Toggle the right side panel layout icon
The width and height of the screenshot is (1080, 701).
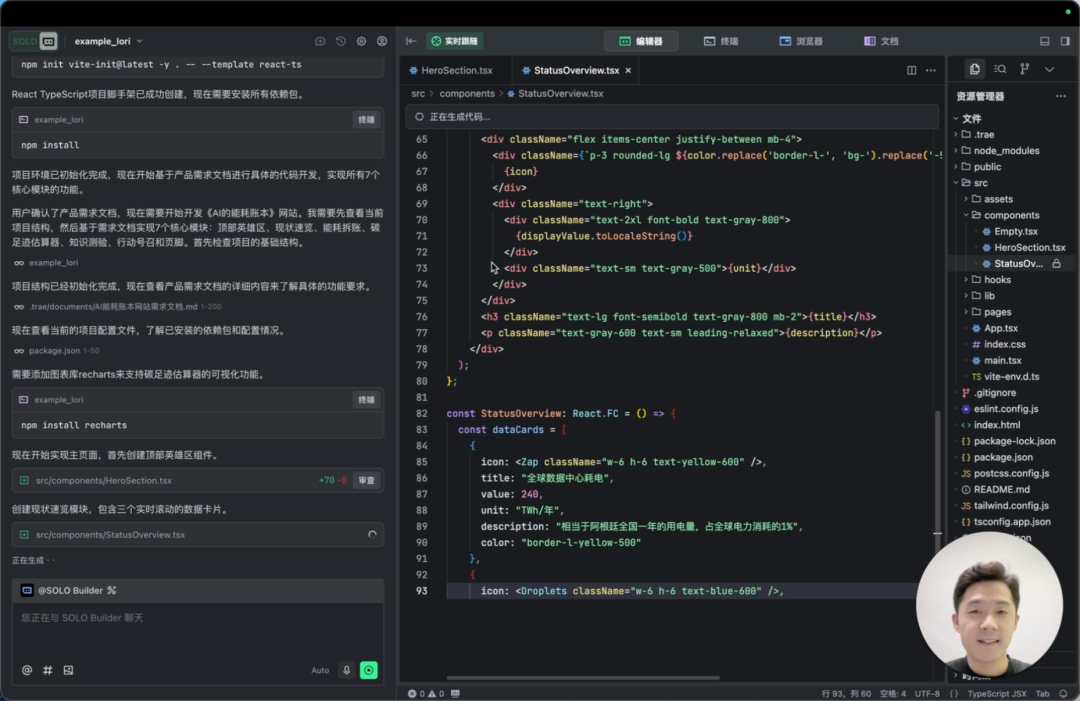[1065, 41]
